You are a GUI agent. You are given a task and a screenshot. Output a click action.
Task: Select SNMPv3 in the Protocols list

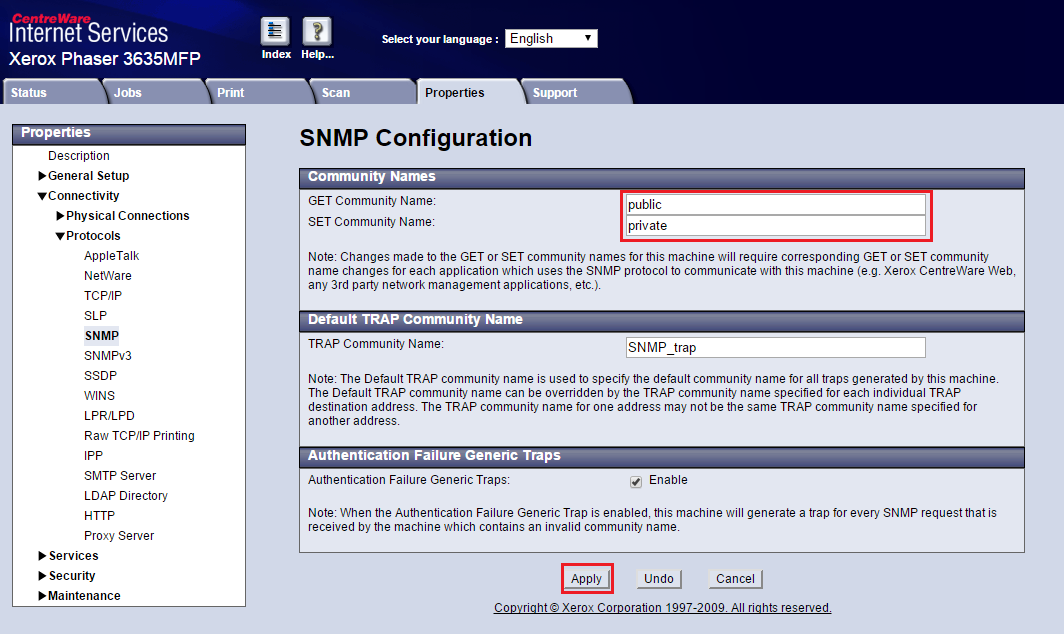pyautogui.click(x=108, y=356)
